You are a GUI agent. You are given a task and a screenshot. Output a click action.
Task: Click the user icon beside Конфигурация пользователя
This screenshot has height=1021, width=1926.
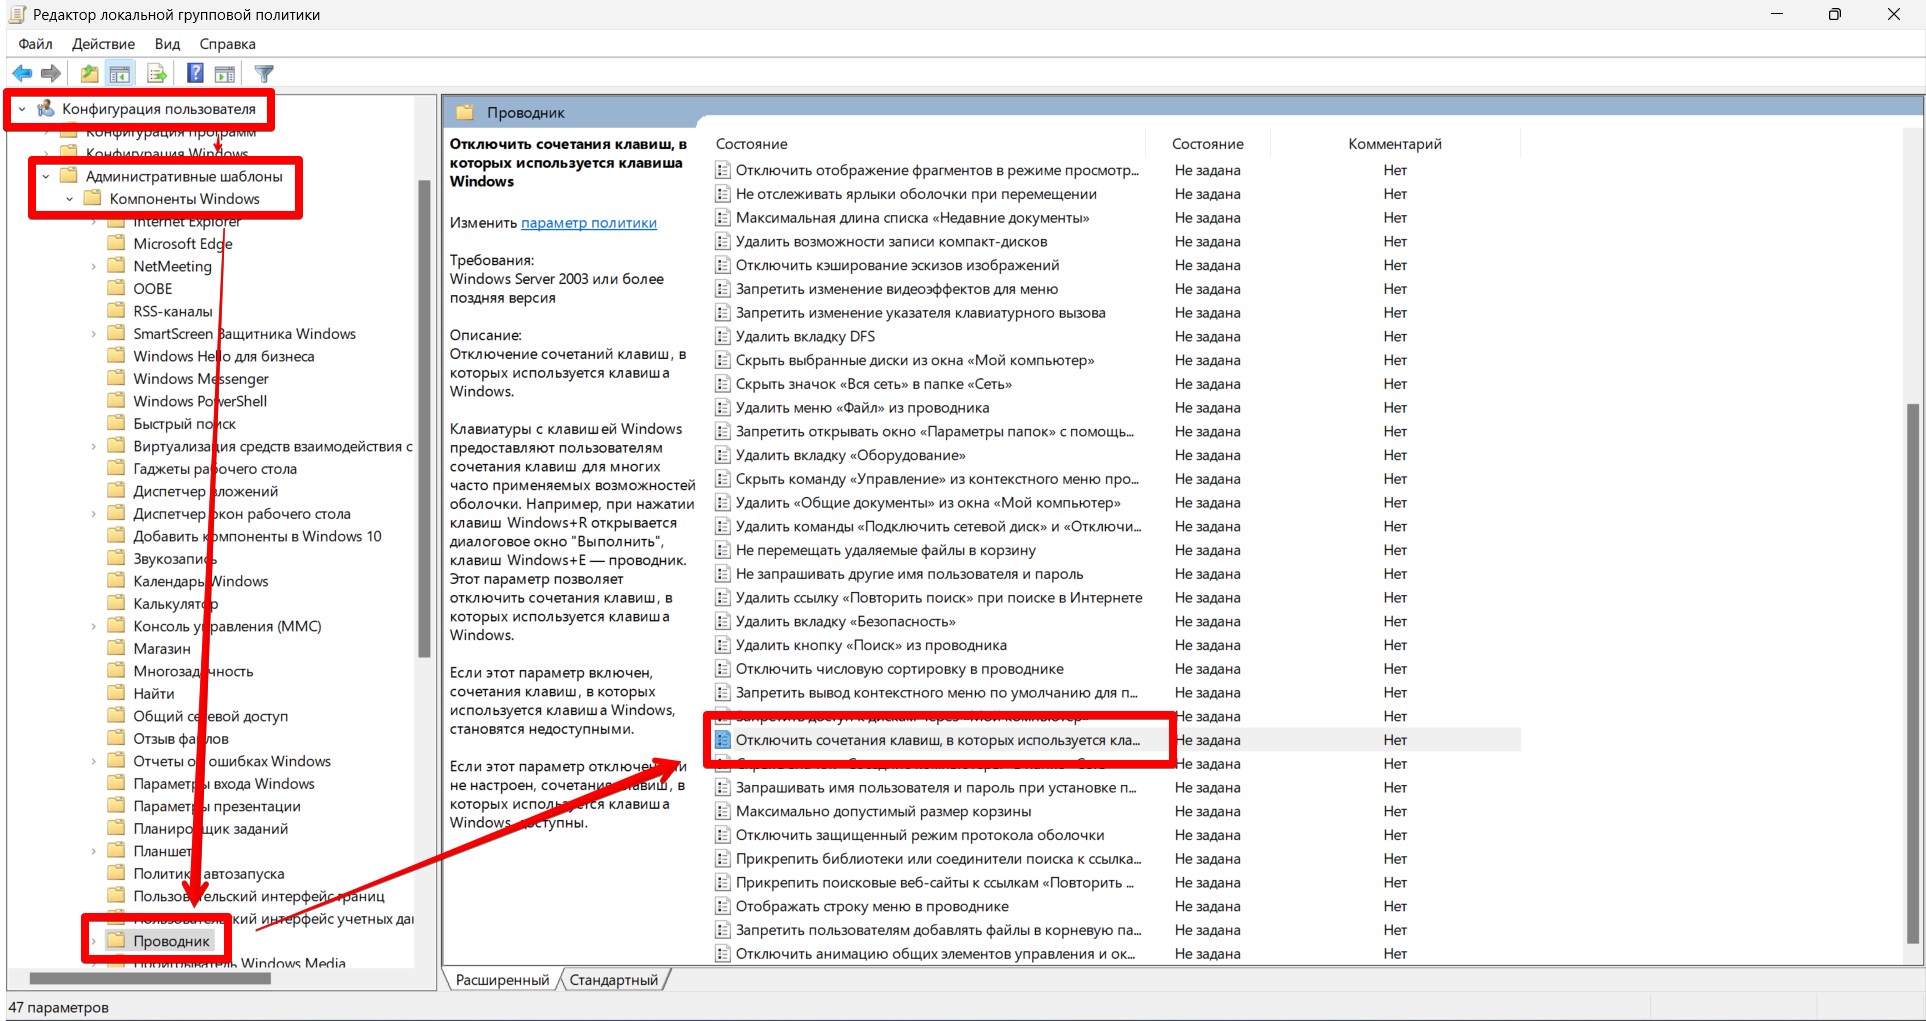coord(46,108)
